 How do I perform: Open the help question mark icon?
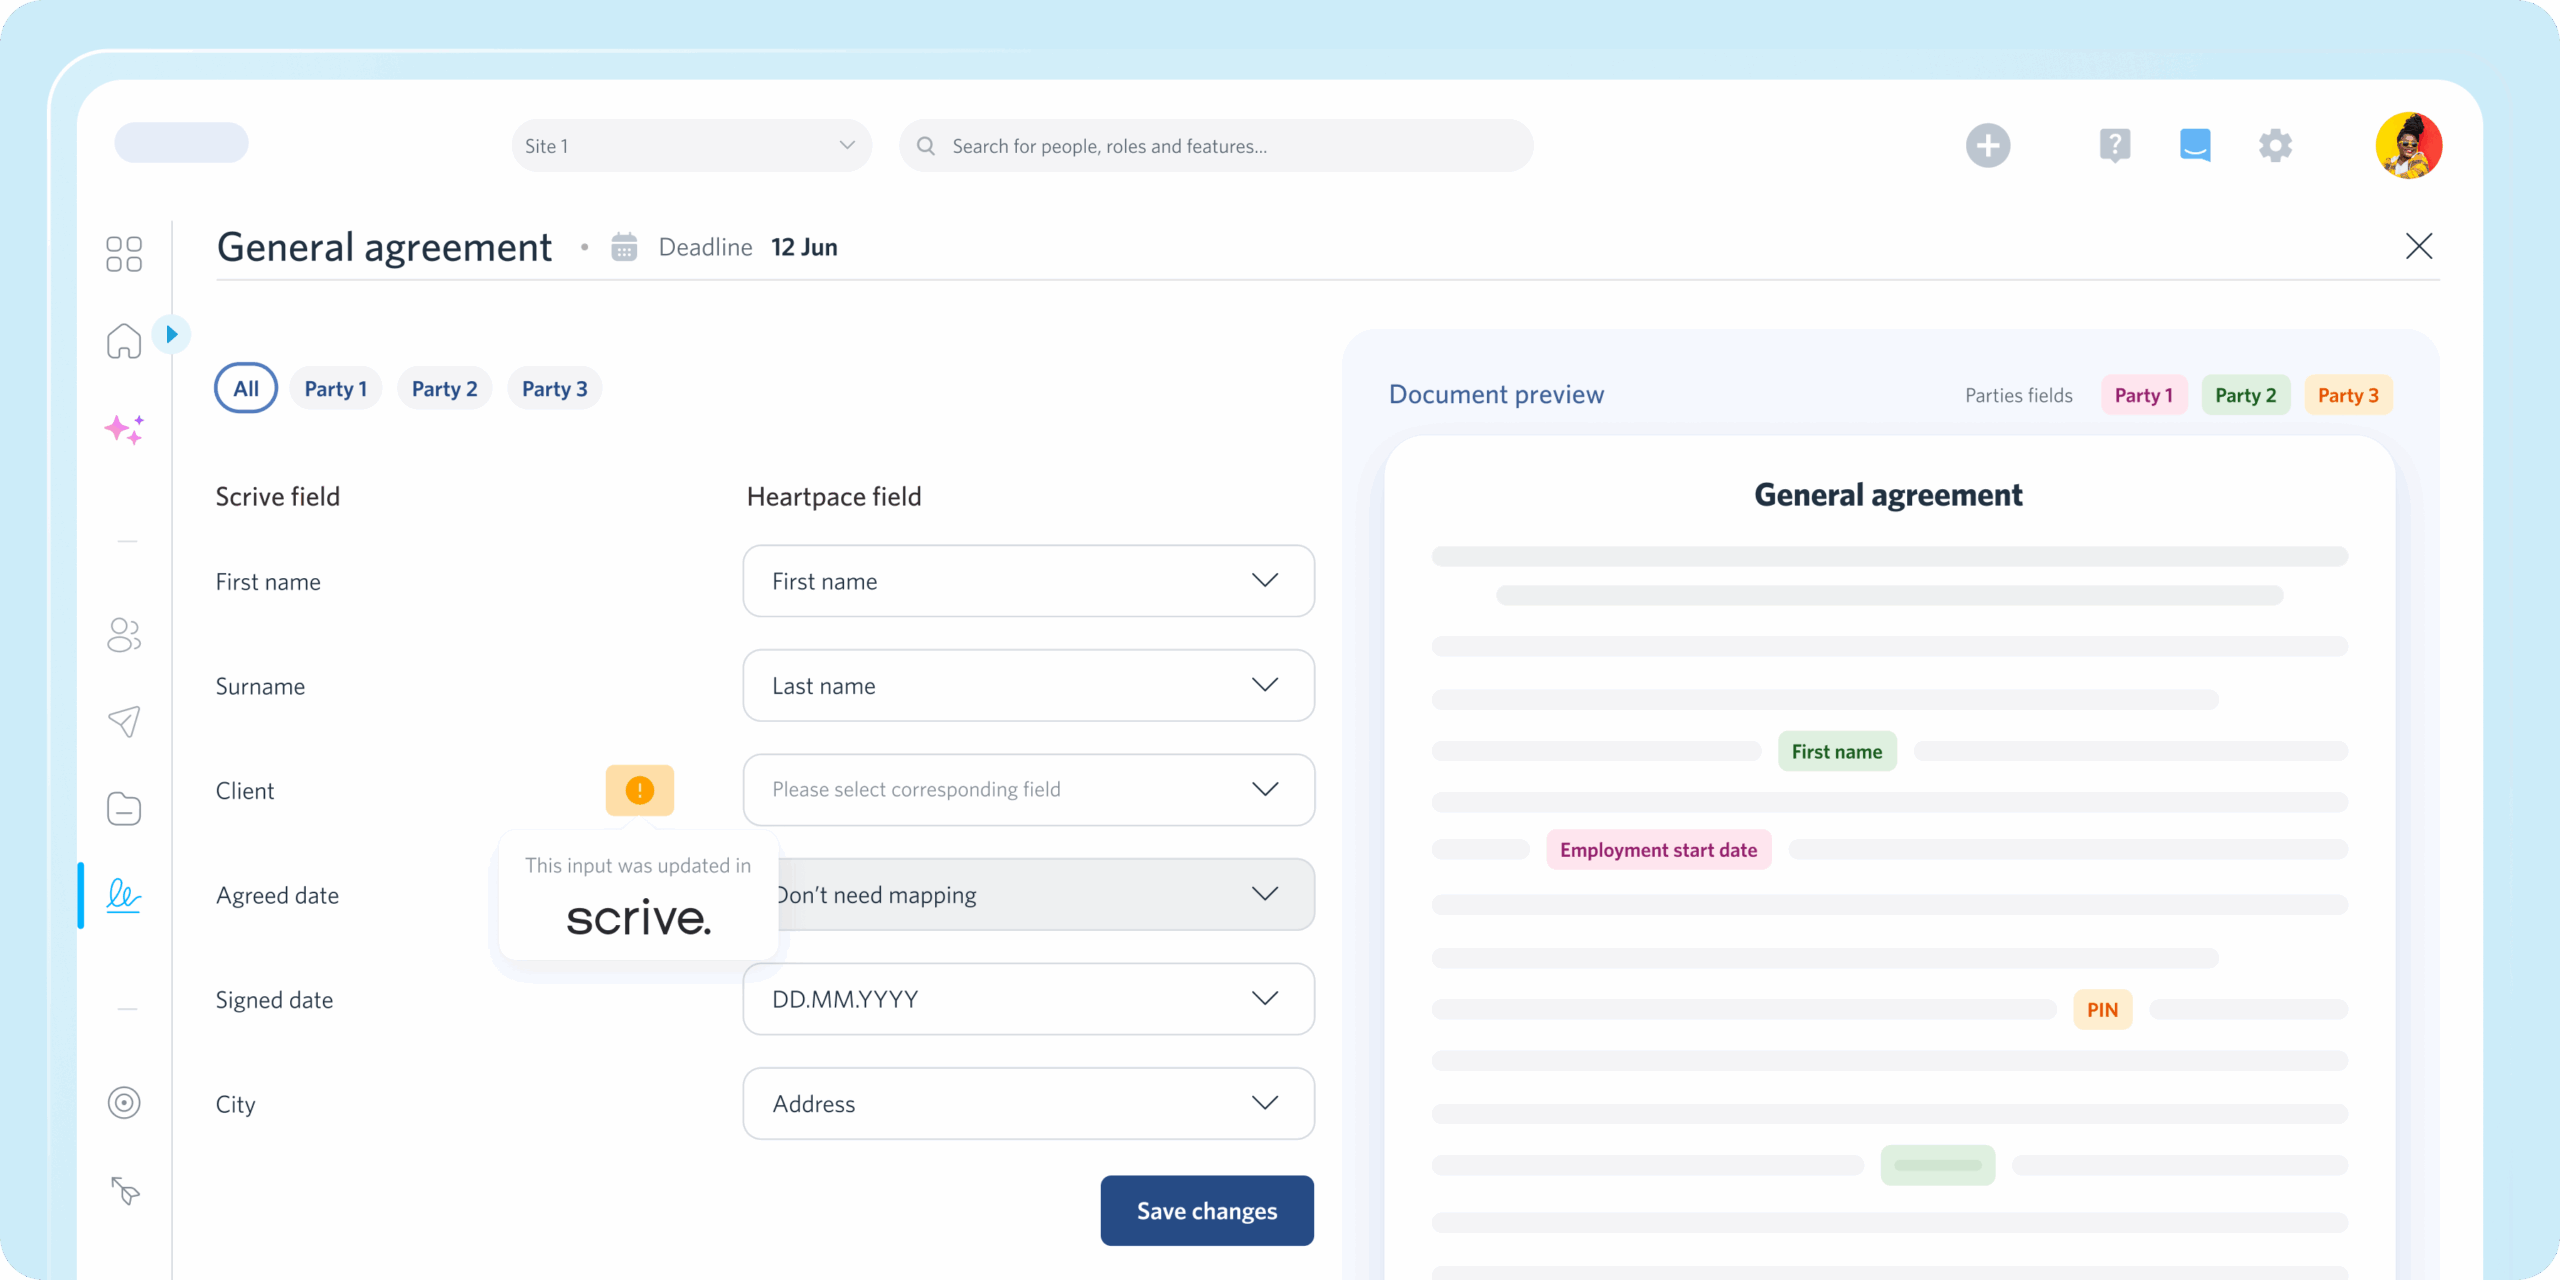click(2114, 146)
